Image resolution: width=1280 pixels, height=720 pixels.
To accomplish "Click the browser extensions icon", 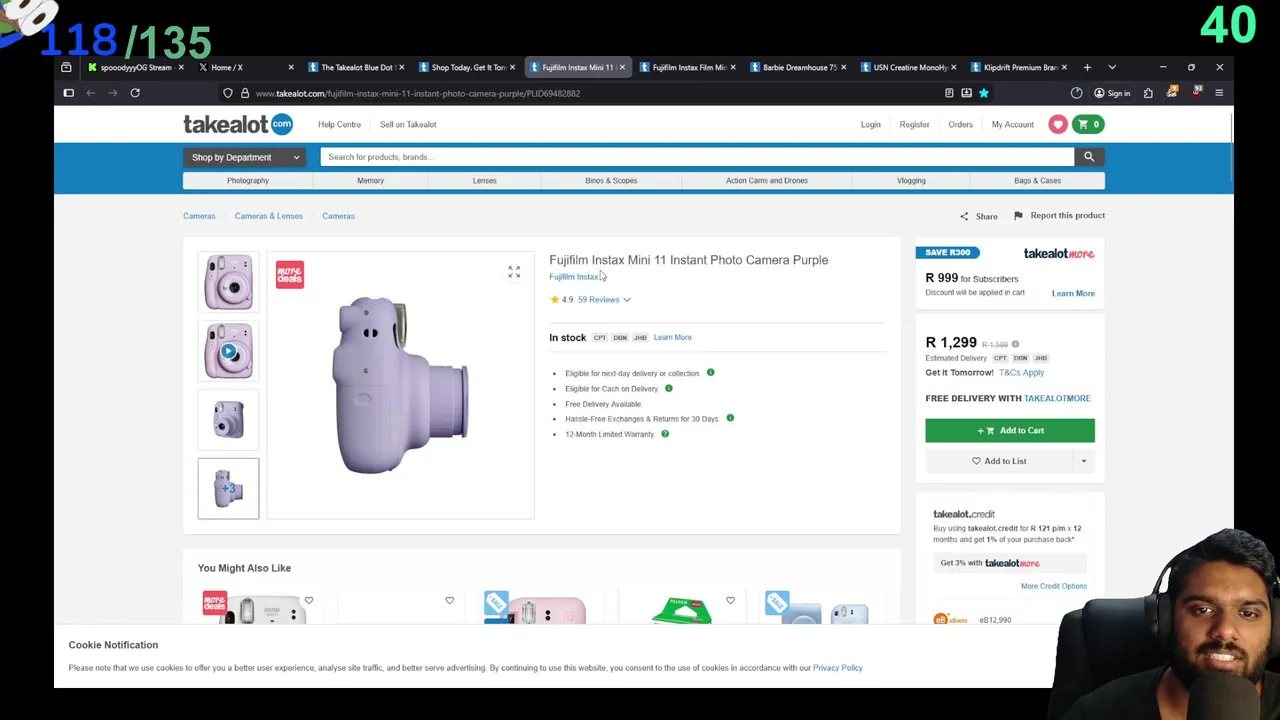I will pos(1148,93).
